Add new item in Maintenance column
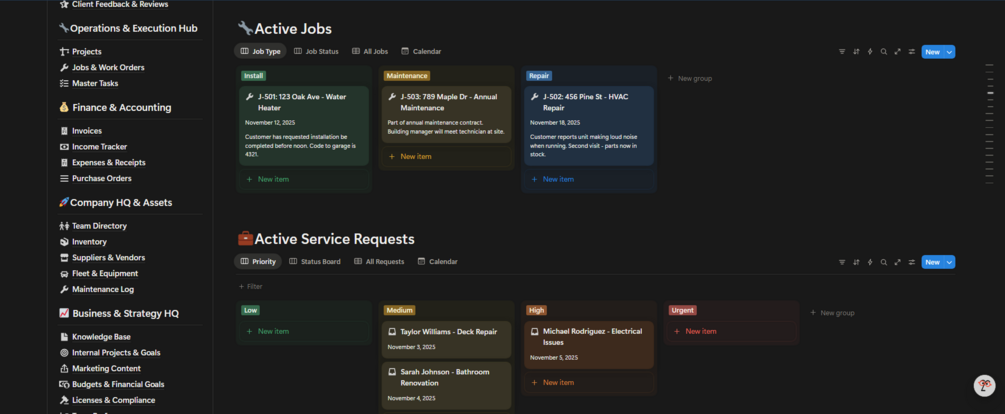The image size is (1005, 414). (x=446, y=156)
